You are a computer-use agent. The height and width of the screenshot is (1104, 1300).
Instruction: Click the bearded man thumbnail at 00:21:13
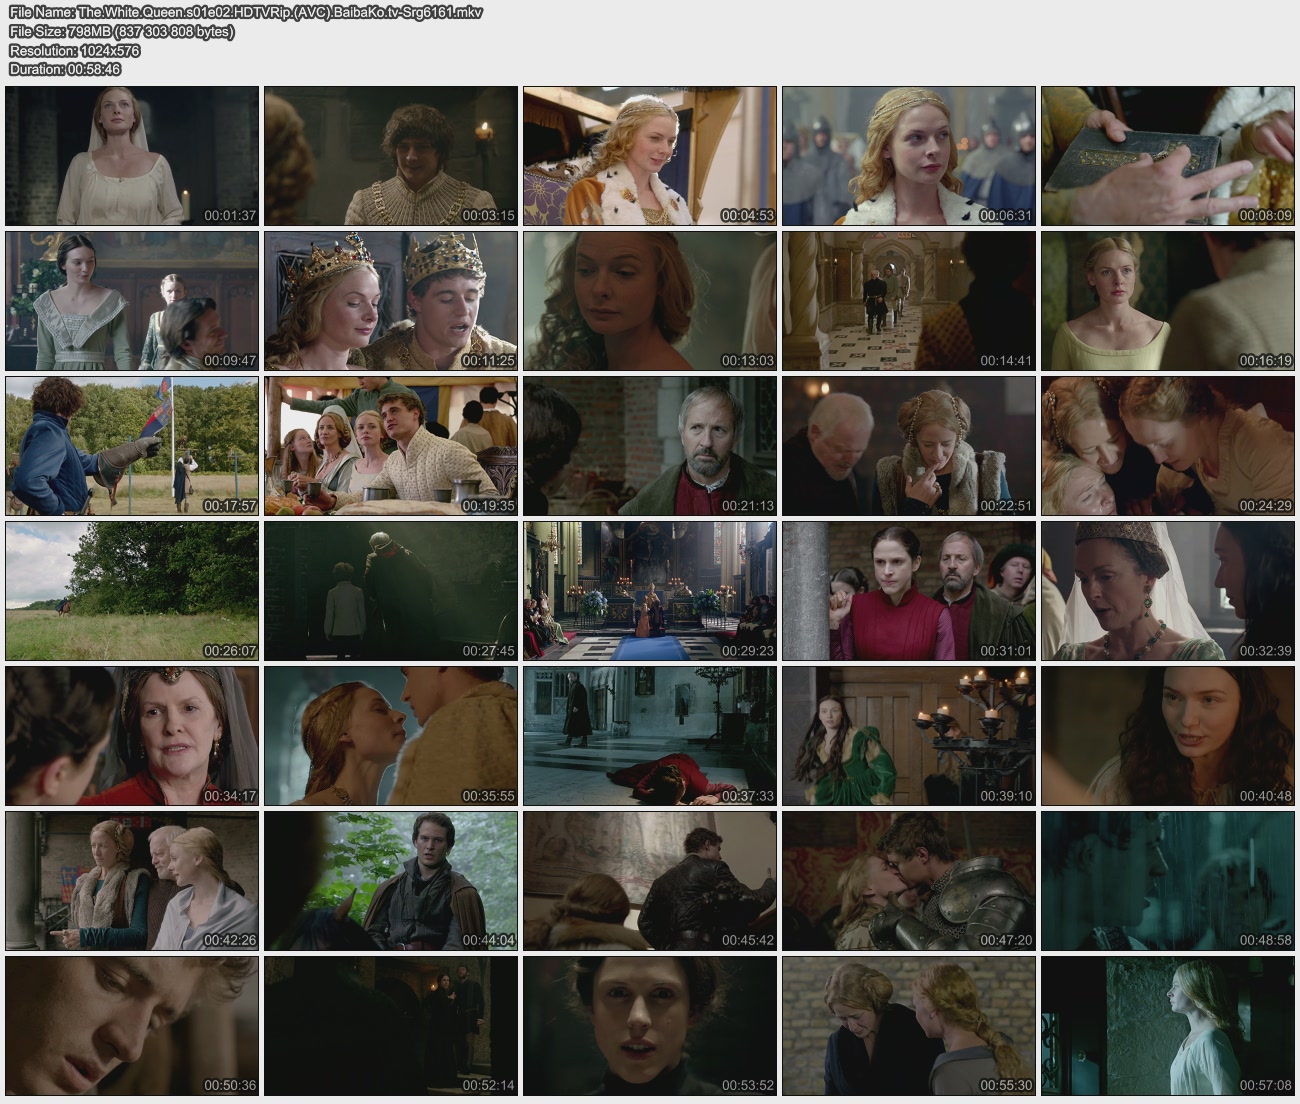point(650,446)
